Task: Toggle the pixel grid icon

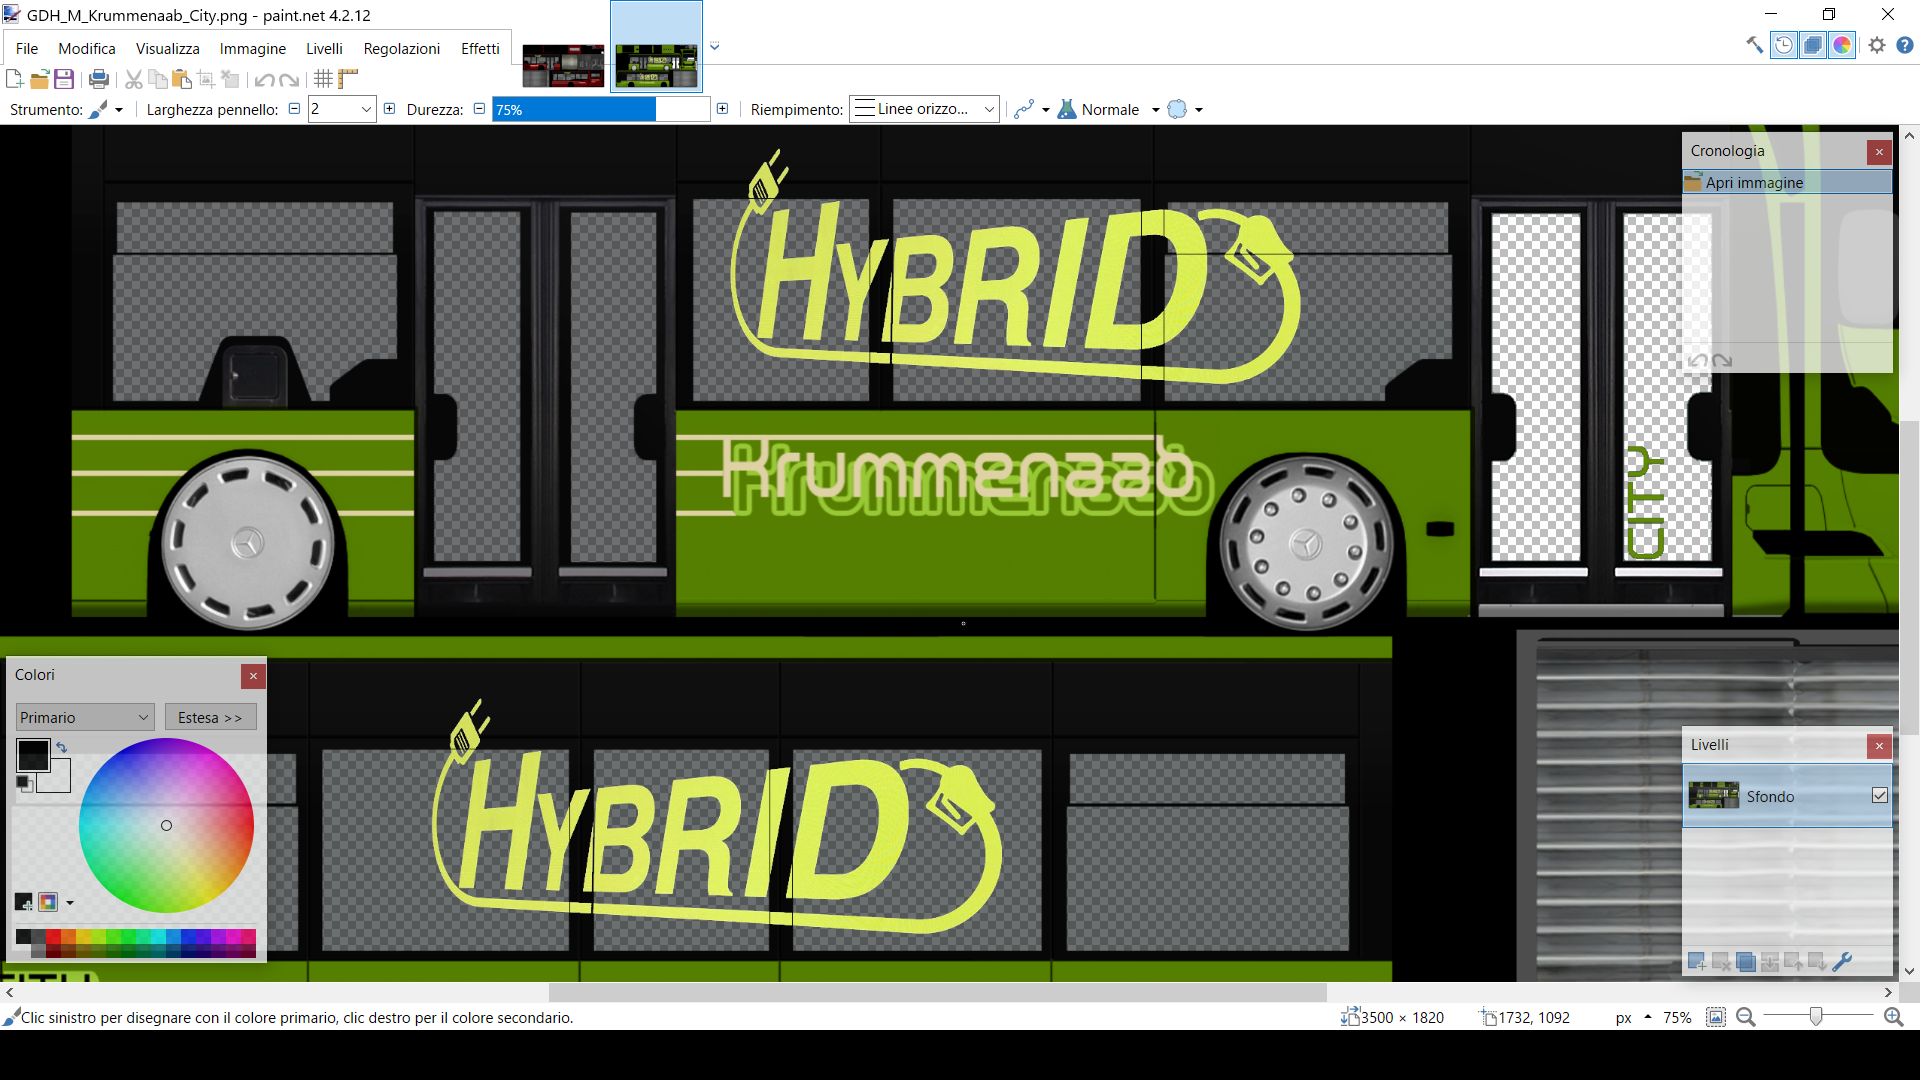Action: pyautogui.click(x=323, y=79)
